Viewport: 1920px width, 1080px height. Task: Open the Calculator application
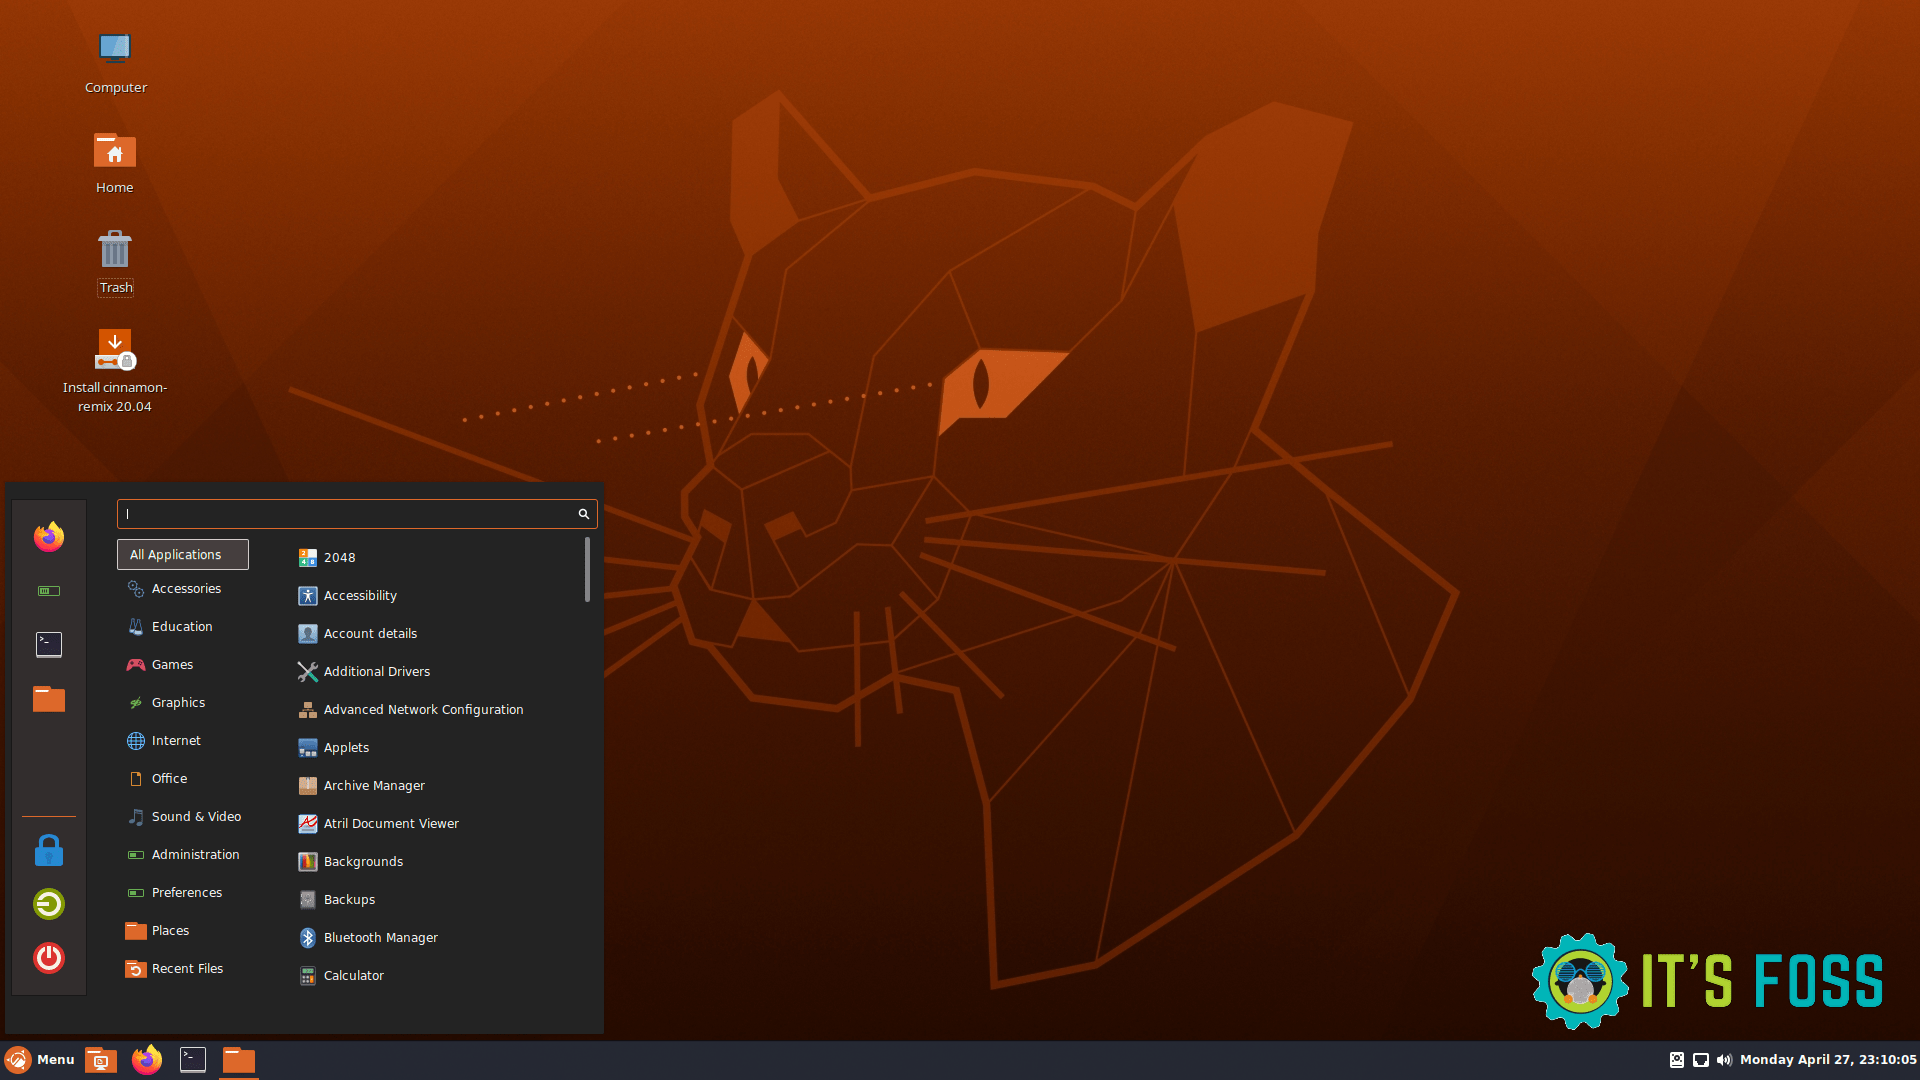353,975
